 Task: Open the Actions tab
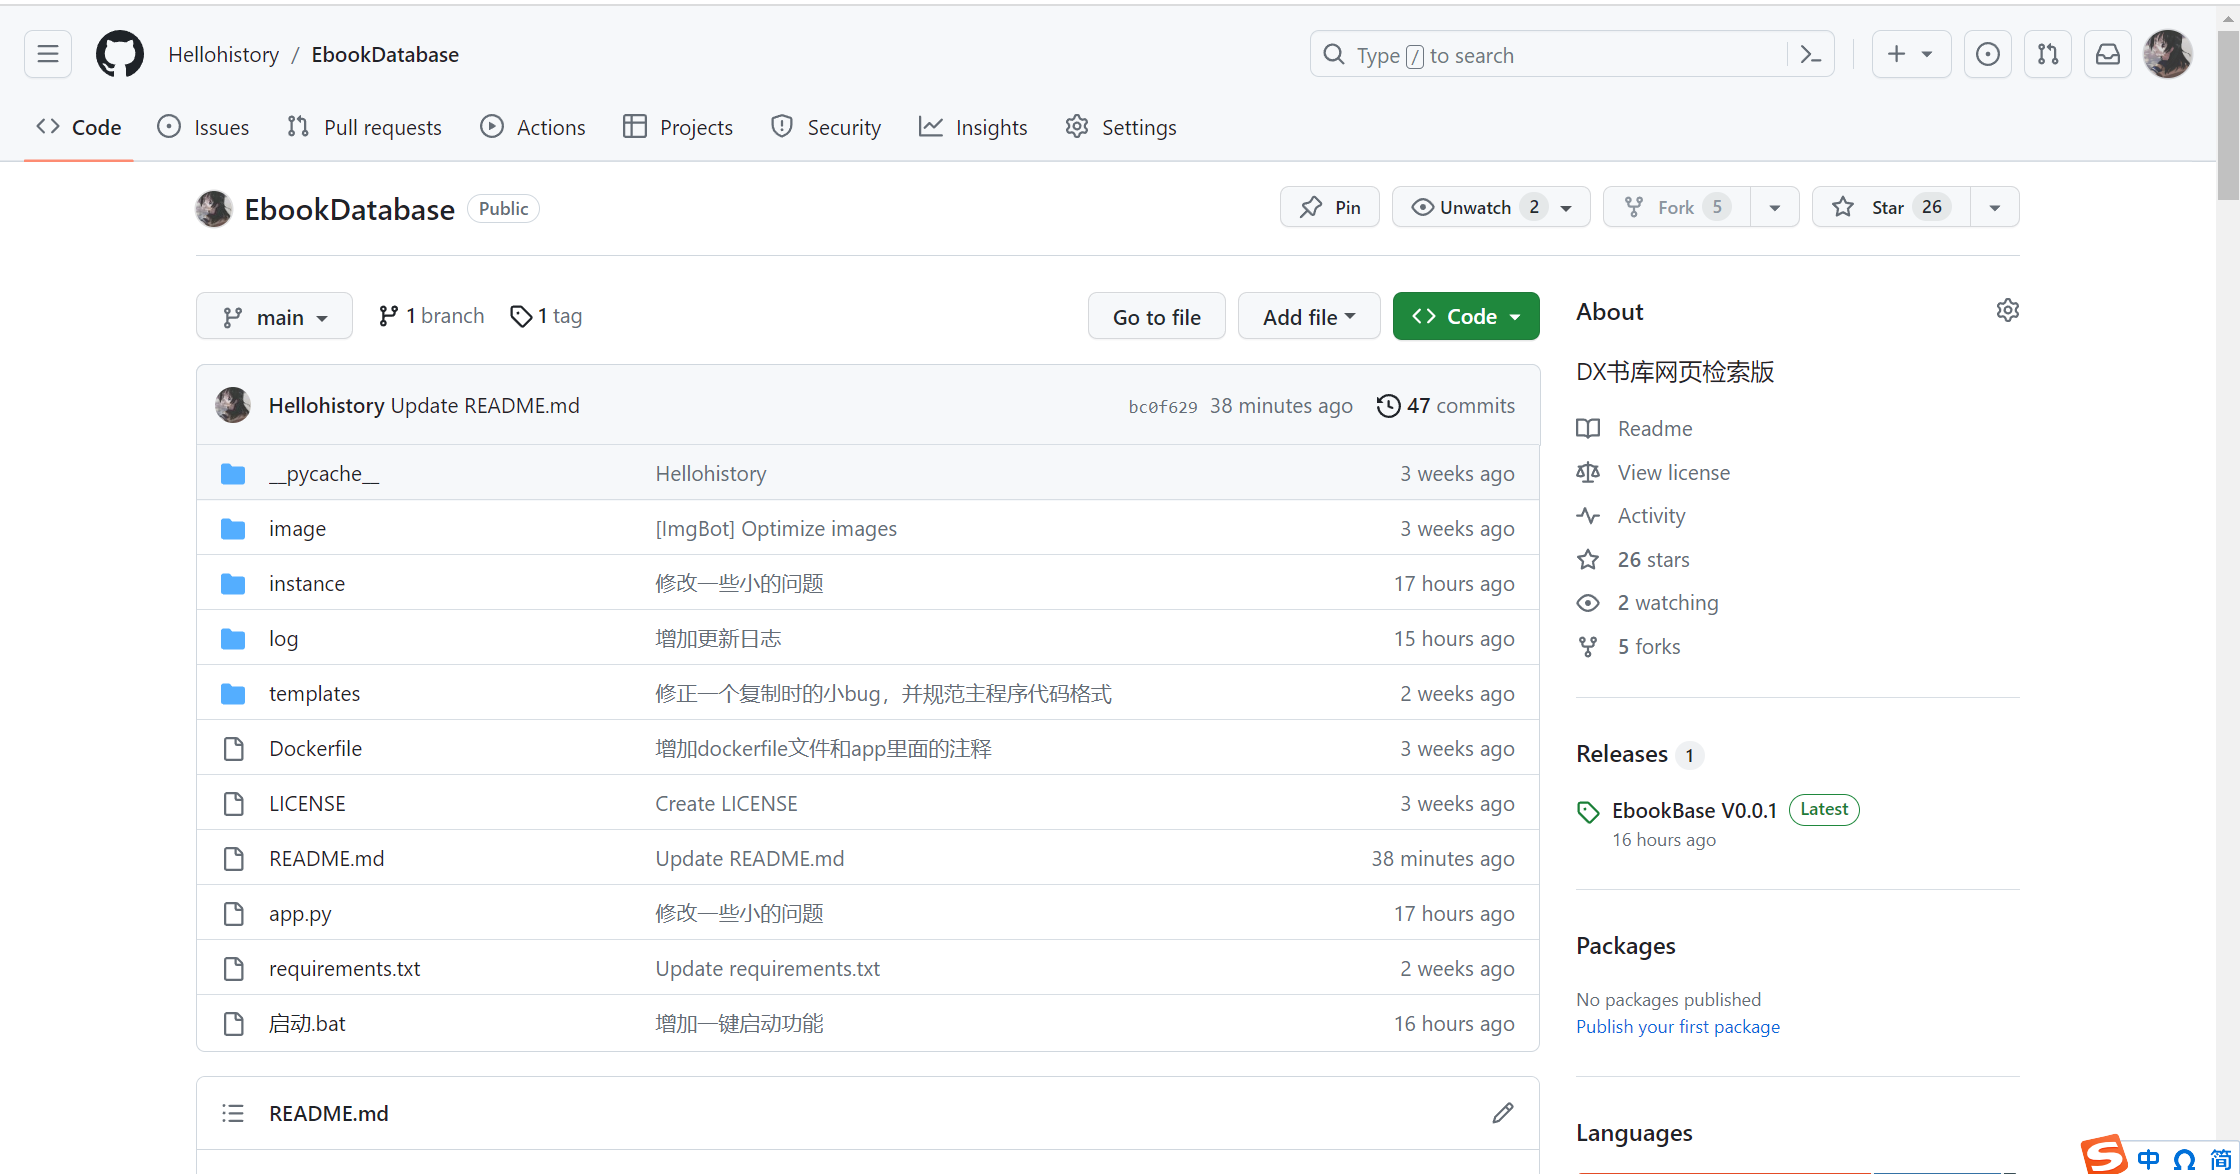pos(533,127)
